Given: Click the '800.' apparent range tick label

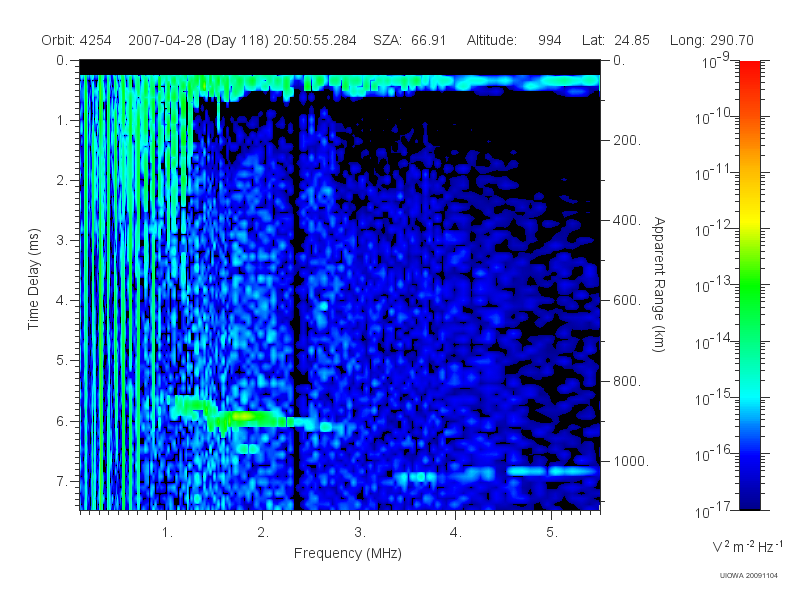Looking at the screenshot, I should (627, 381).
